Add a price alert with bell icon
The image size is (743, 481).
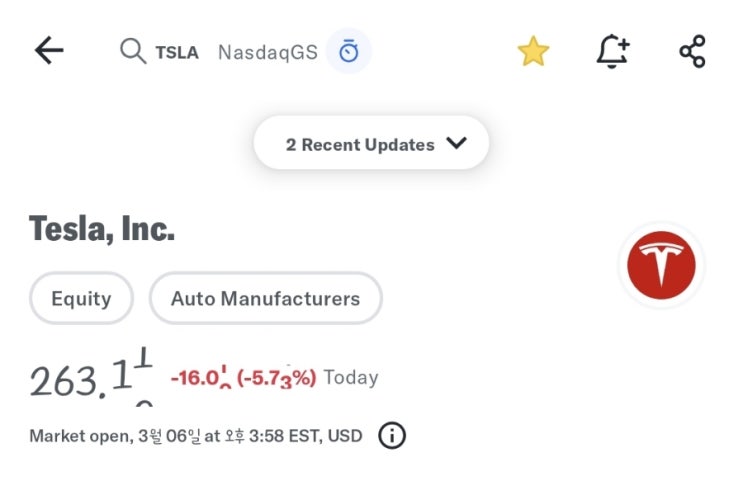point(613,52)
